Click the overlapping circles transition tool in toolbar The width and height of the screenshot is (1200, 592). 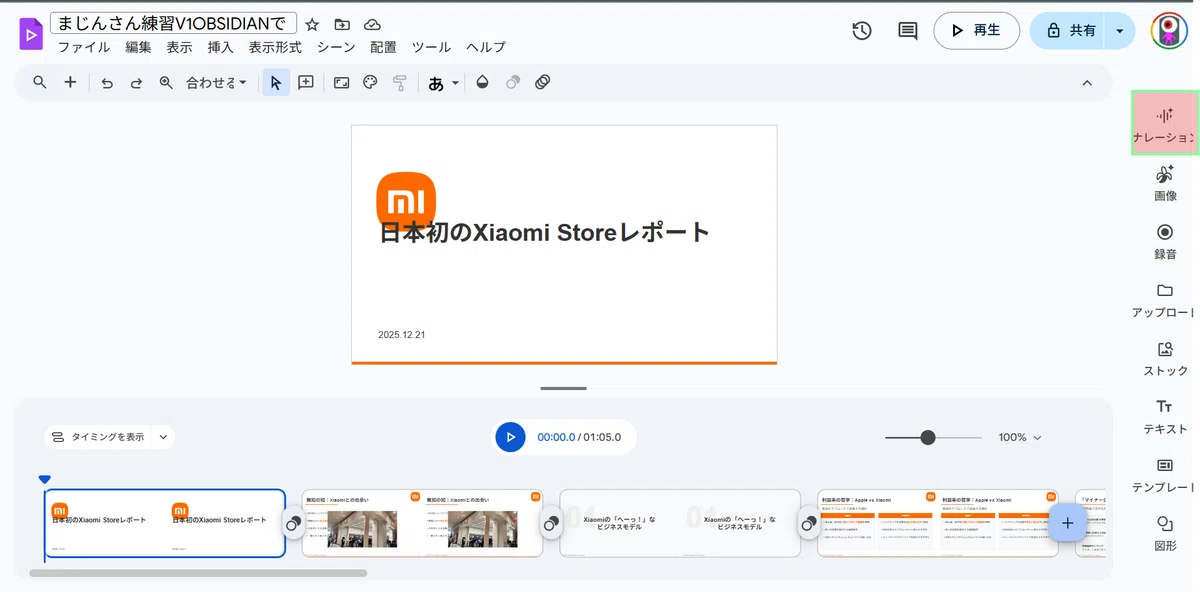pyautogui.click(x=513, y=83)
